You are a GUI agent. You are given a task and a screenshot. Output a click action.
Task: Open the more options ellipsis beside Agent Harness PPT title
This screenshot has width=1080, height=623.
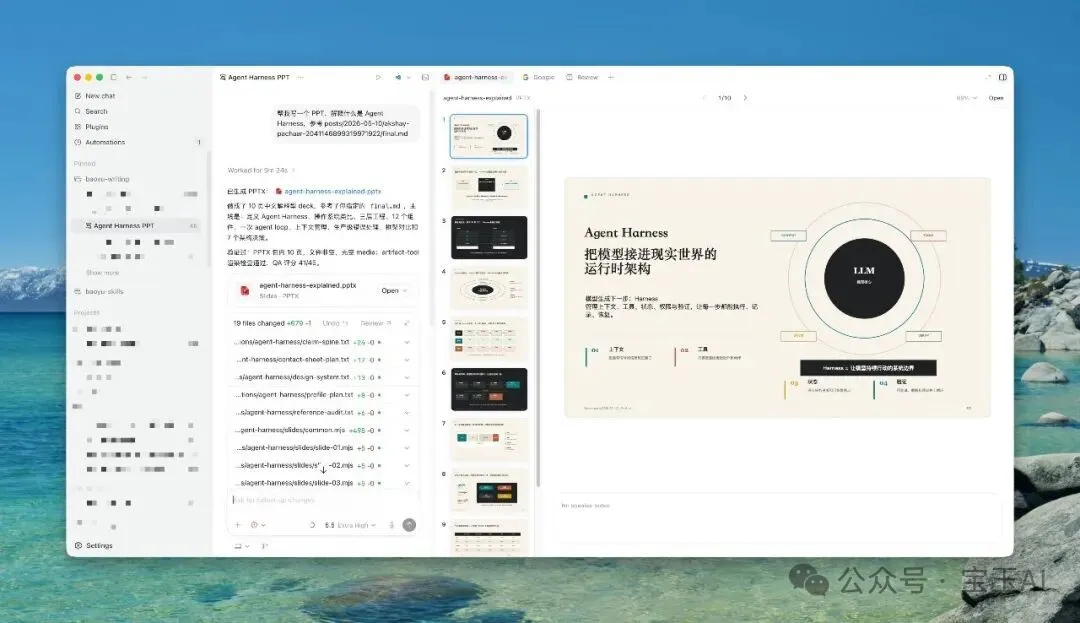300,77
